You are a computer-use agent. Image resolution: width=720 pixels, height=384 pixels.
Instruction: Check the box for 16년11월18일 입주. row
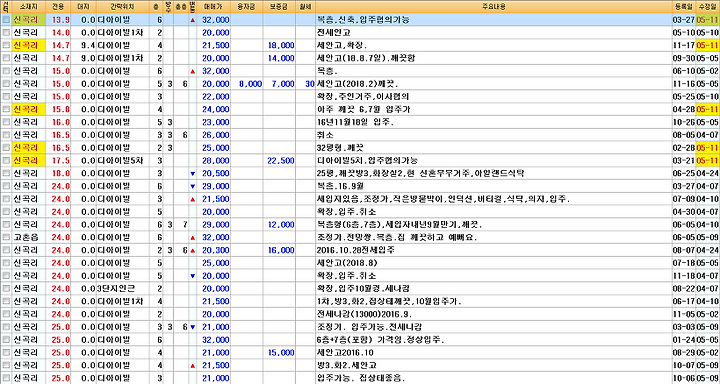click(6, 123)
